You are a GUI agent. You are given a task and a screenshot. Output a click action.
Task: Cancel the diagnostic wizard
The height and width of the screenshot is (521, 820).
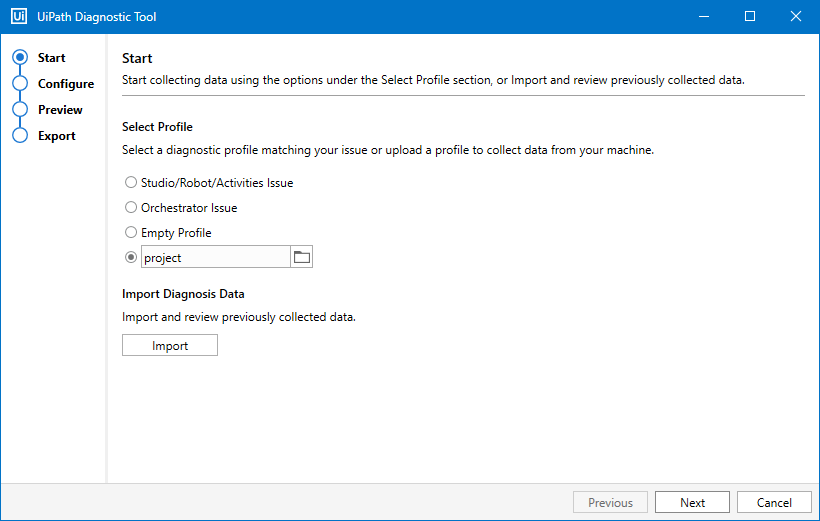[x=774, y=503]
